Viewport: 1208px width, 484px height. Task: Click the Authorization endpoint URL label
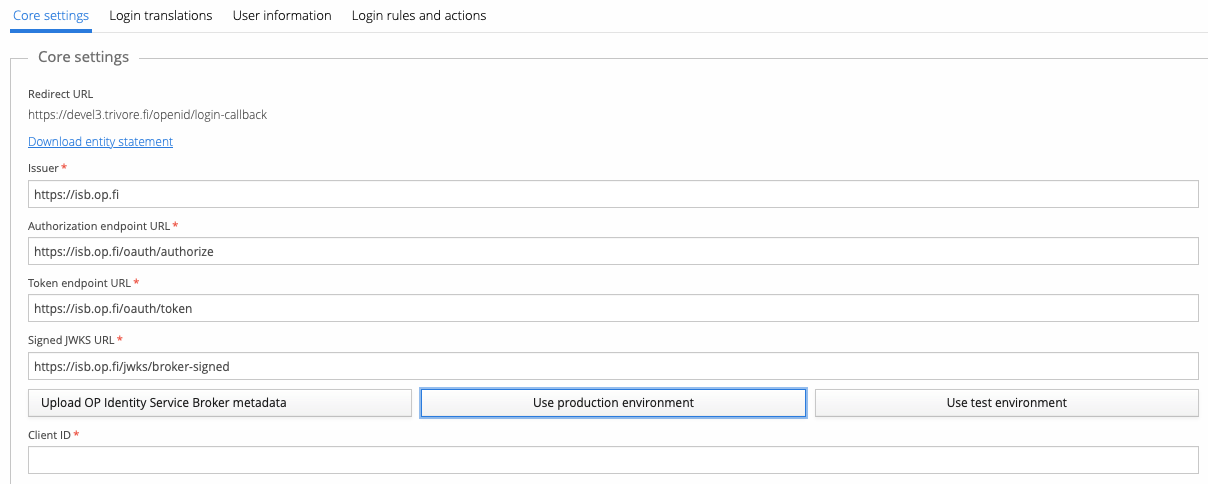(x=99, y=226)
